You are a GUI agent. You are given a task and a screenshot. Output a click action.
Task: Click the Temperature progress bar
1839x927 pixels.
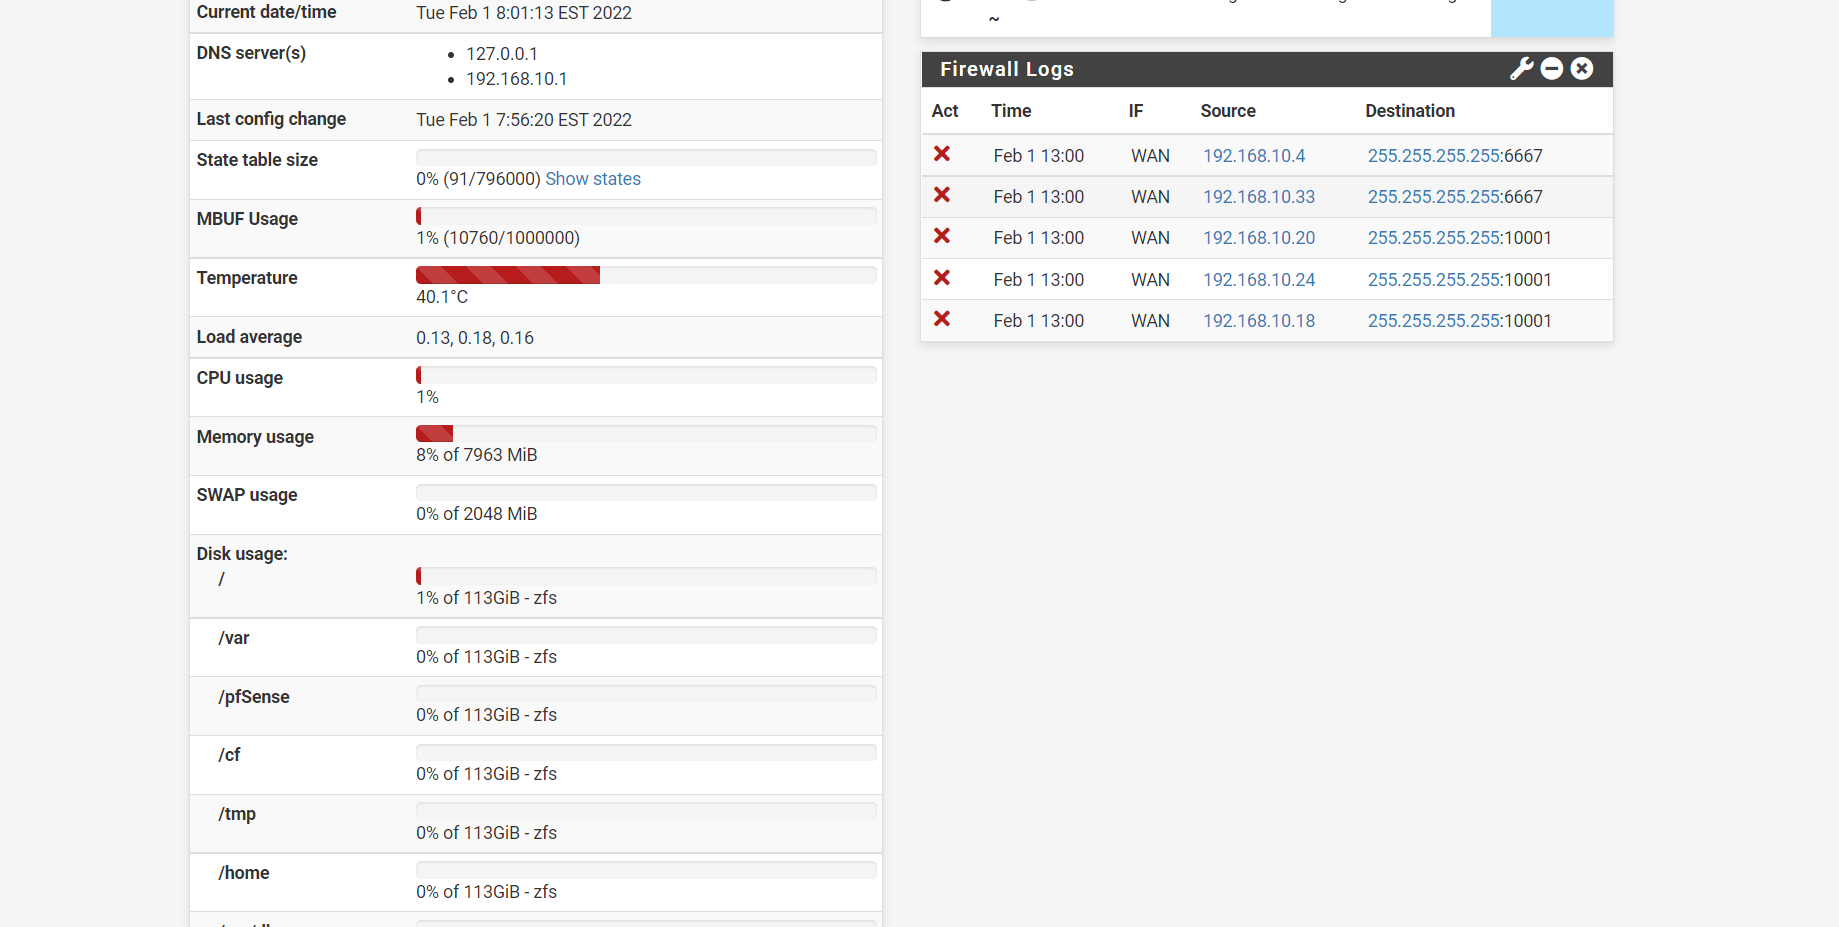646,275
